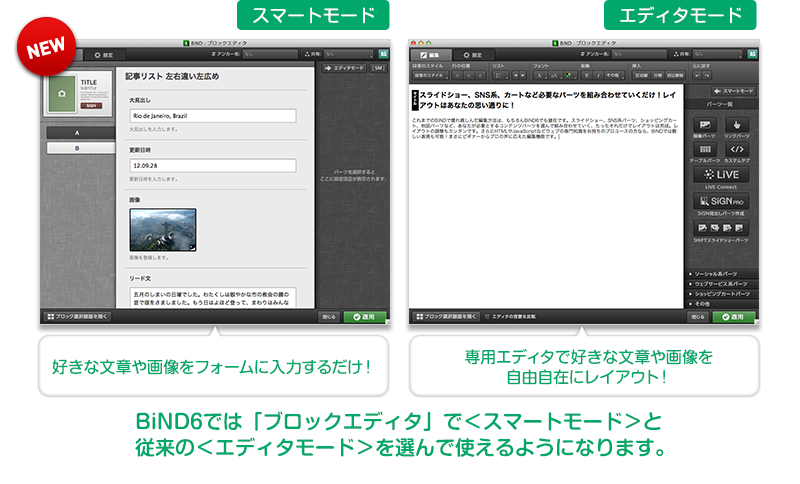800x484 pixels.
Task: Open the font type A dropdown
Action: pyautogui.click(x=539, y=75)
